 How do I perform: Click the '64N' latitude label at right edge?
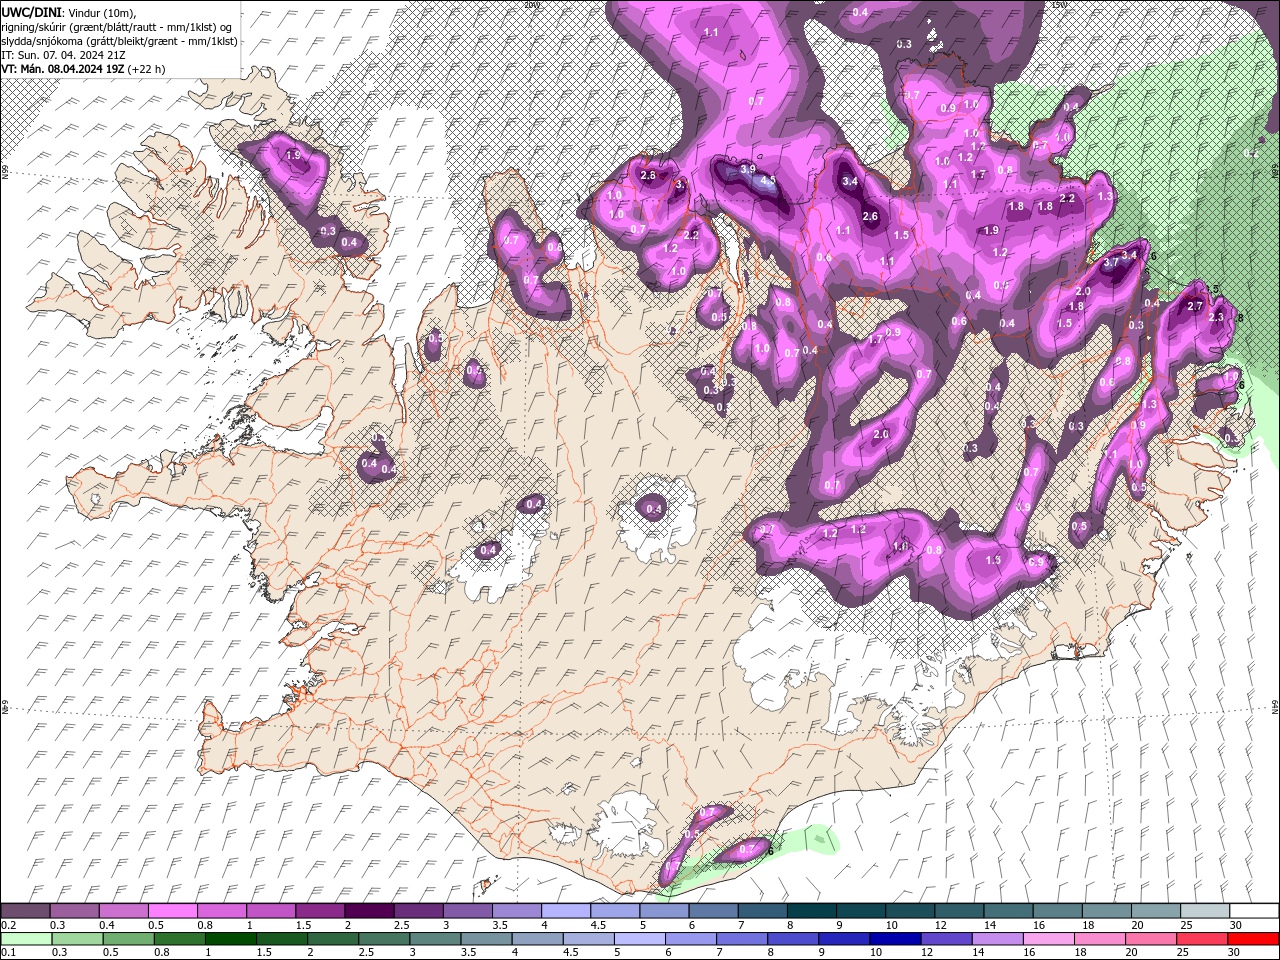[x=1275, y=707]
